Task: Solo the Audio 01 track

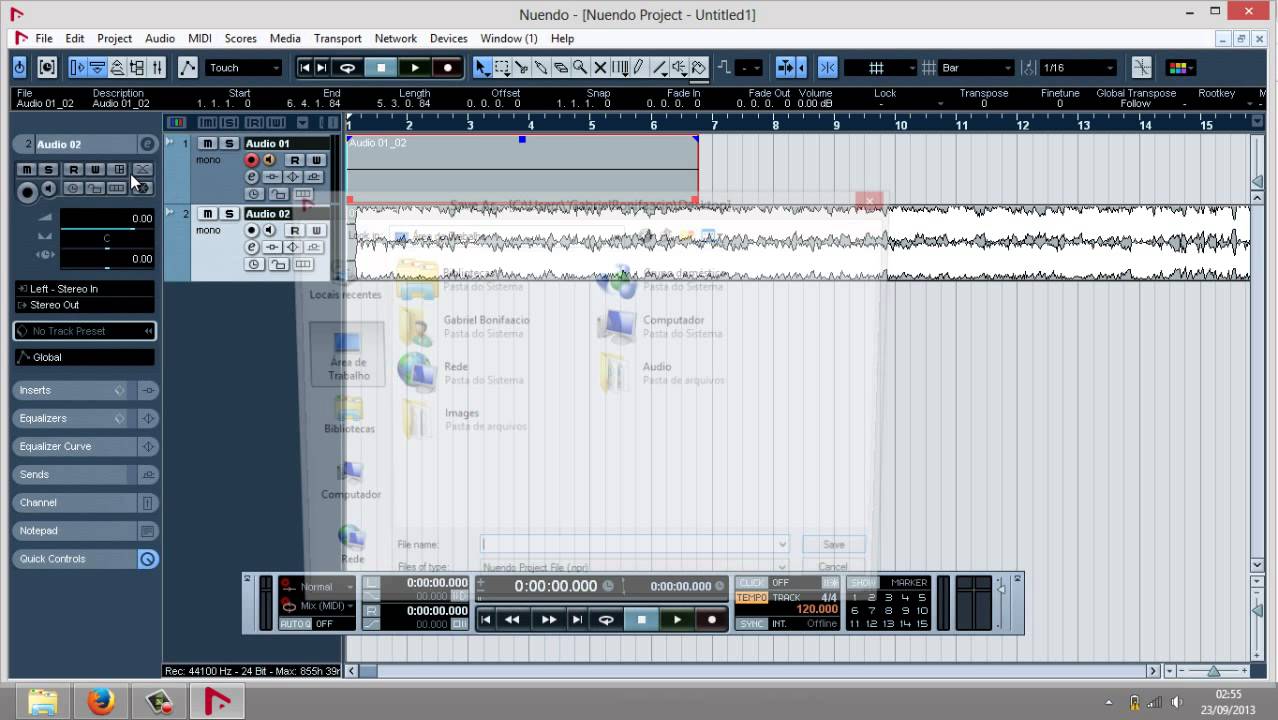Action: [229, 143]
